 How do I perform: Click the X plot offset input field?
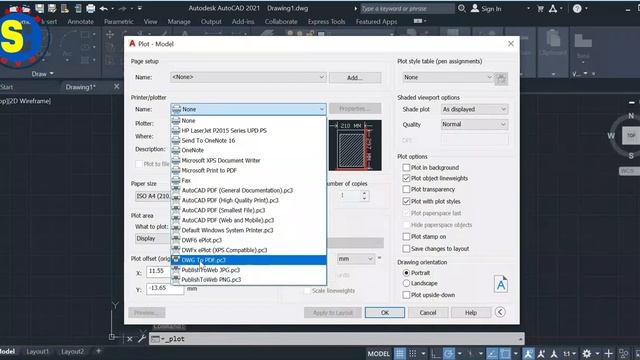[x=165, y=271]
